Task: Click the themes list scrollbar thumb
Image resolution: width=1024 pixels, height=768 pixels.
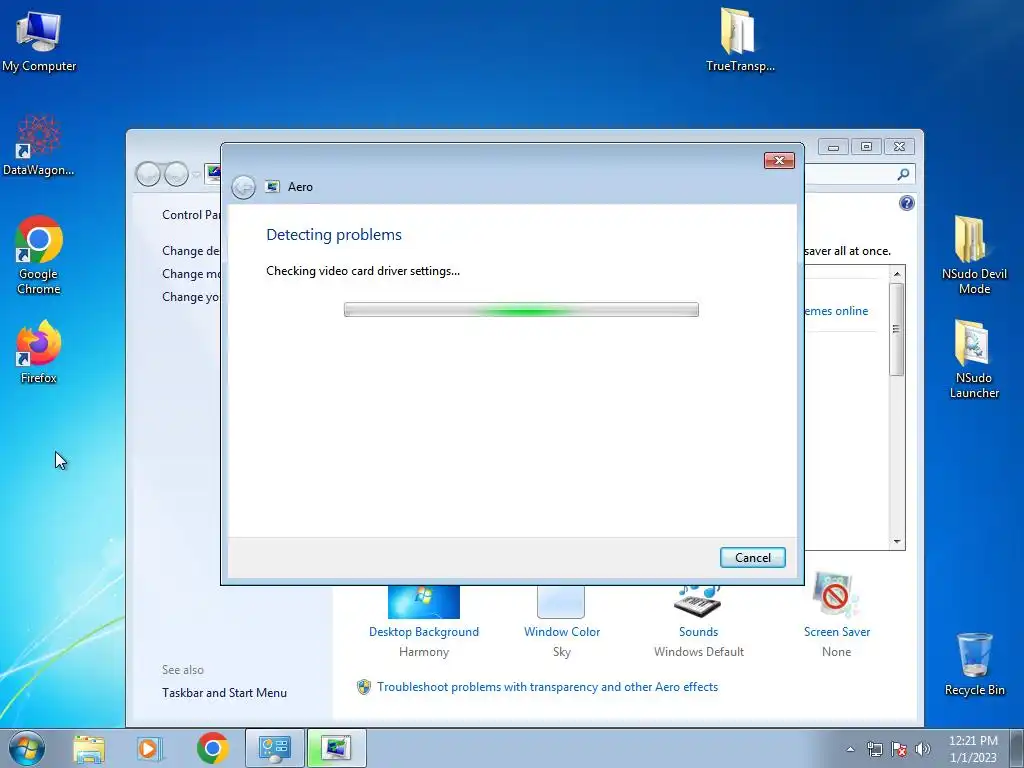Action: (897, 329)
